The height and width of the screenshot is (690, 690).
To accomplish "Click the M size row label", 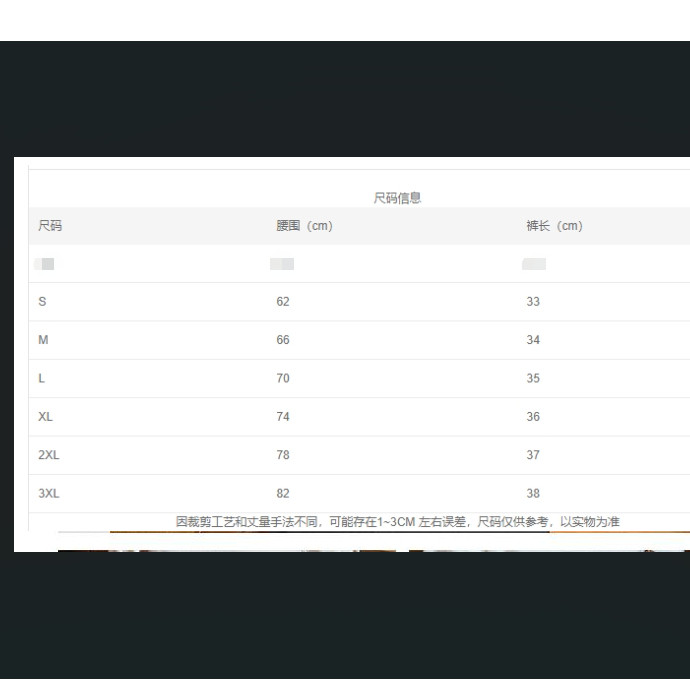I will click(x=43, y=340).
